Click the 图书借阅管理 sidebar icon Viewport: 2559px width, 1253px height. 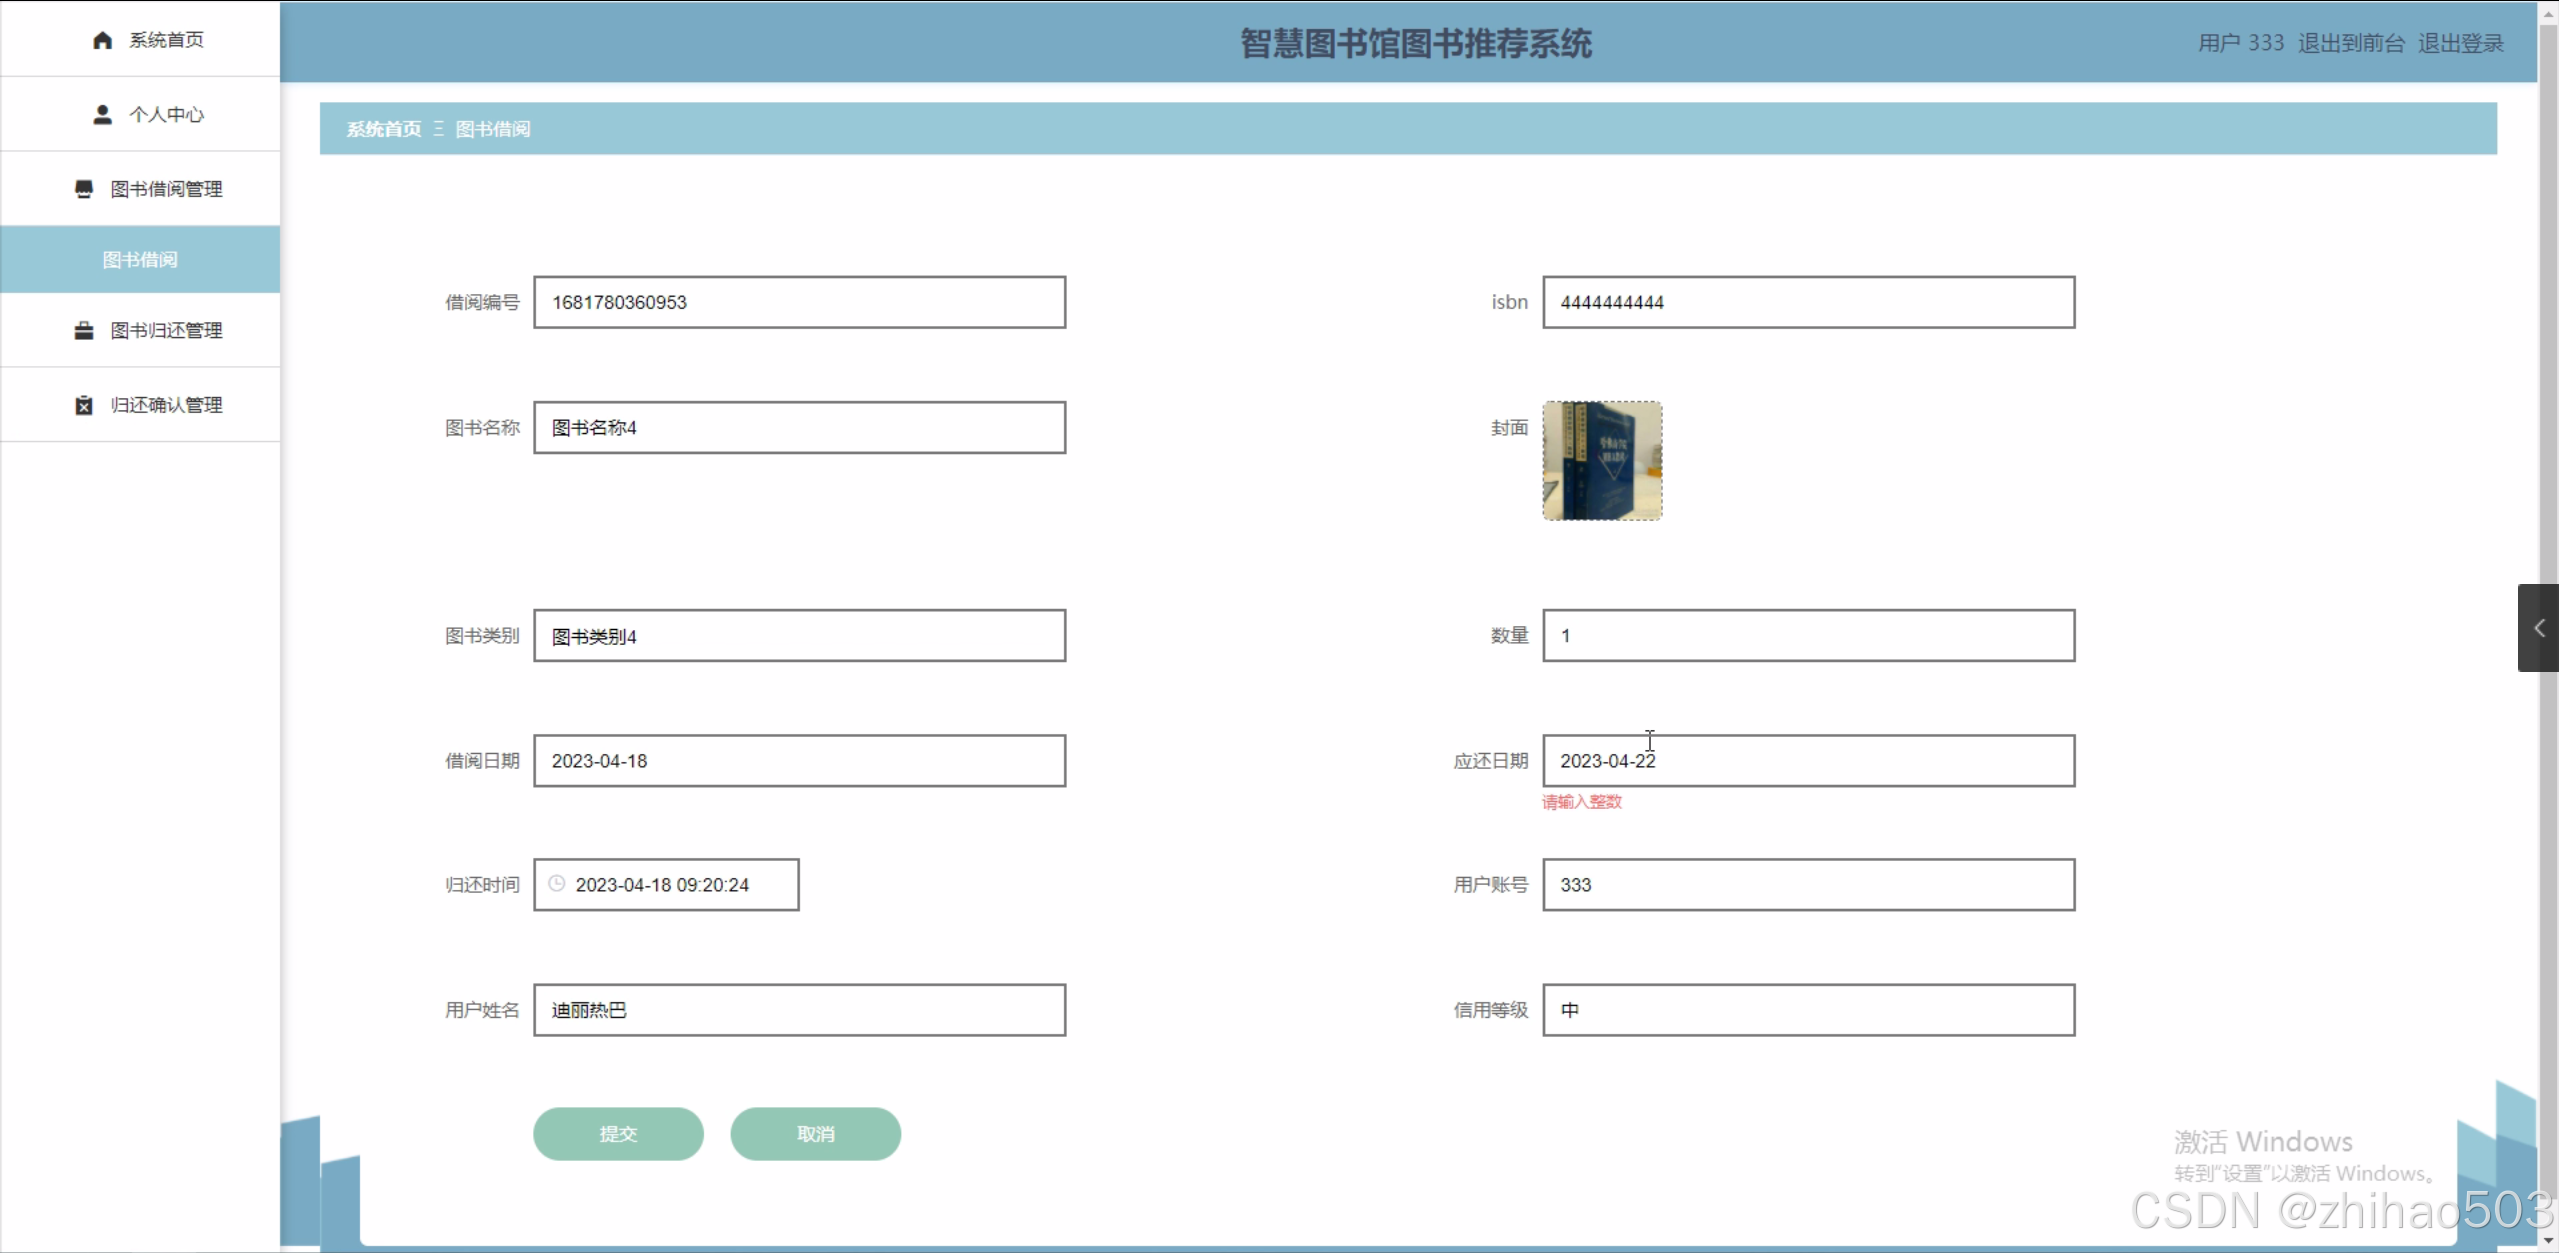(x=84, y=189)
